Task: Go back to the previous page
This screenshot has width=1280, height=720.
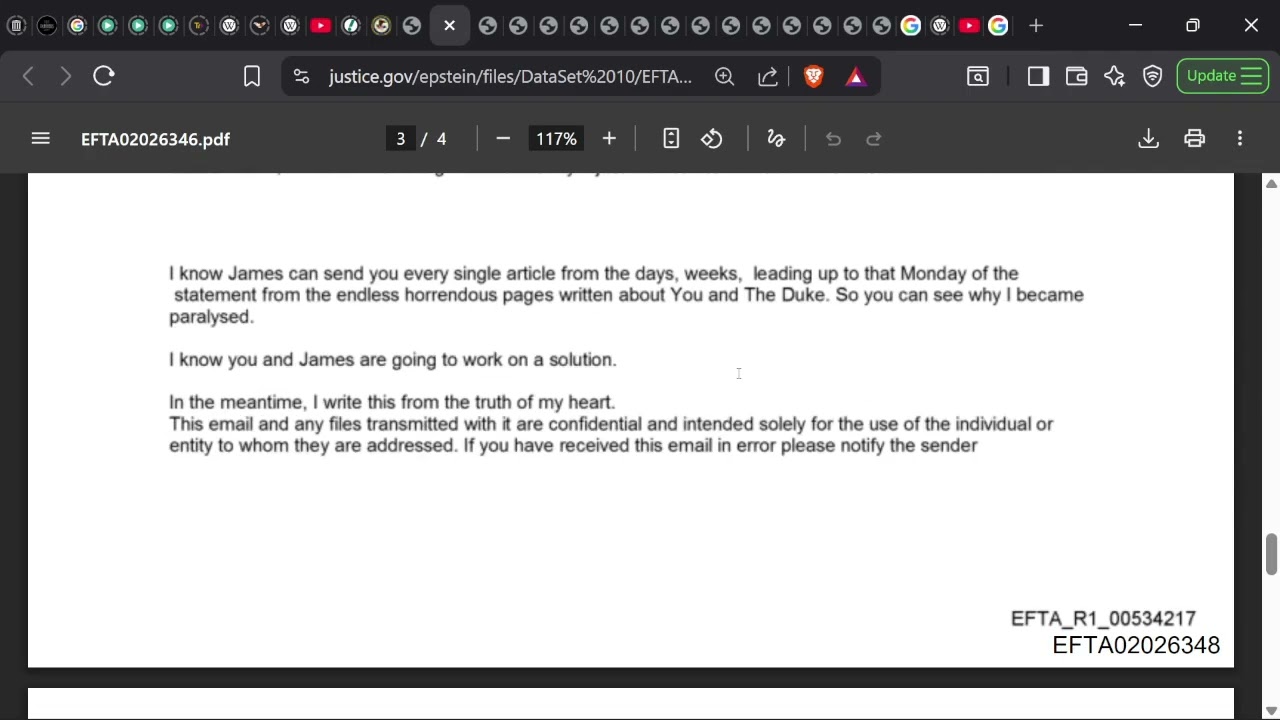Action: pyautogui.click(x=28, y=76)
